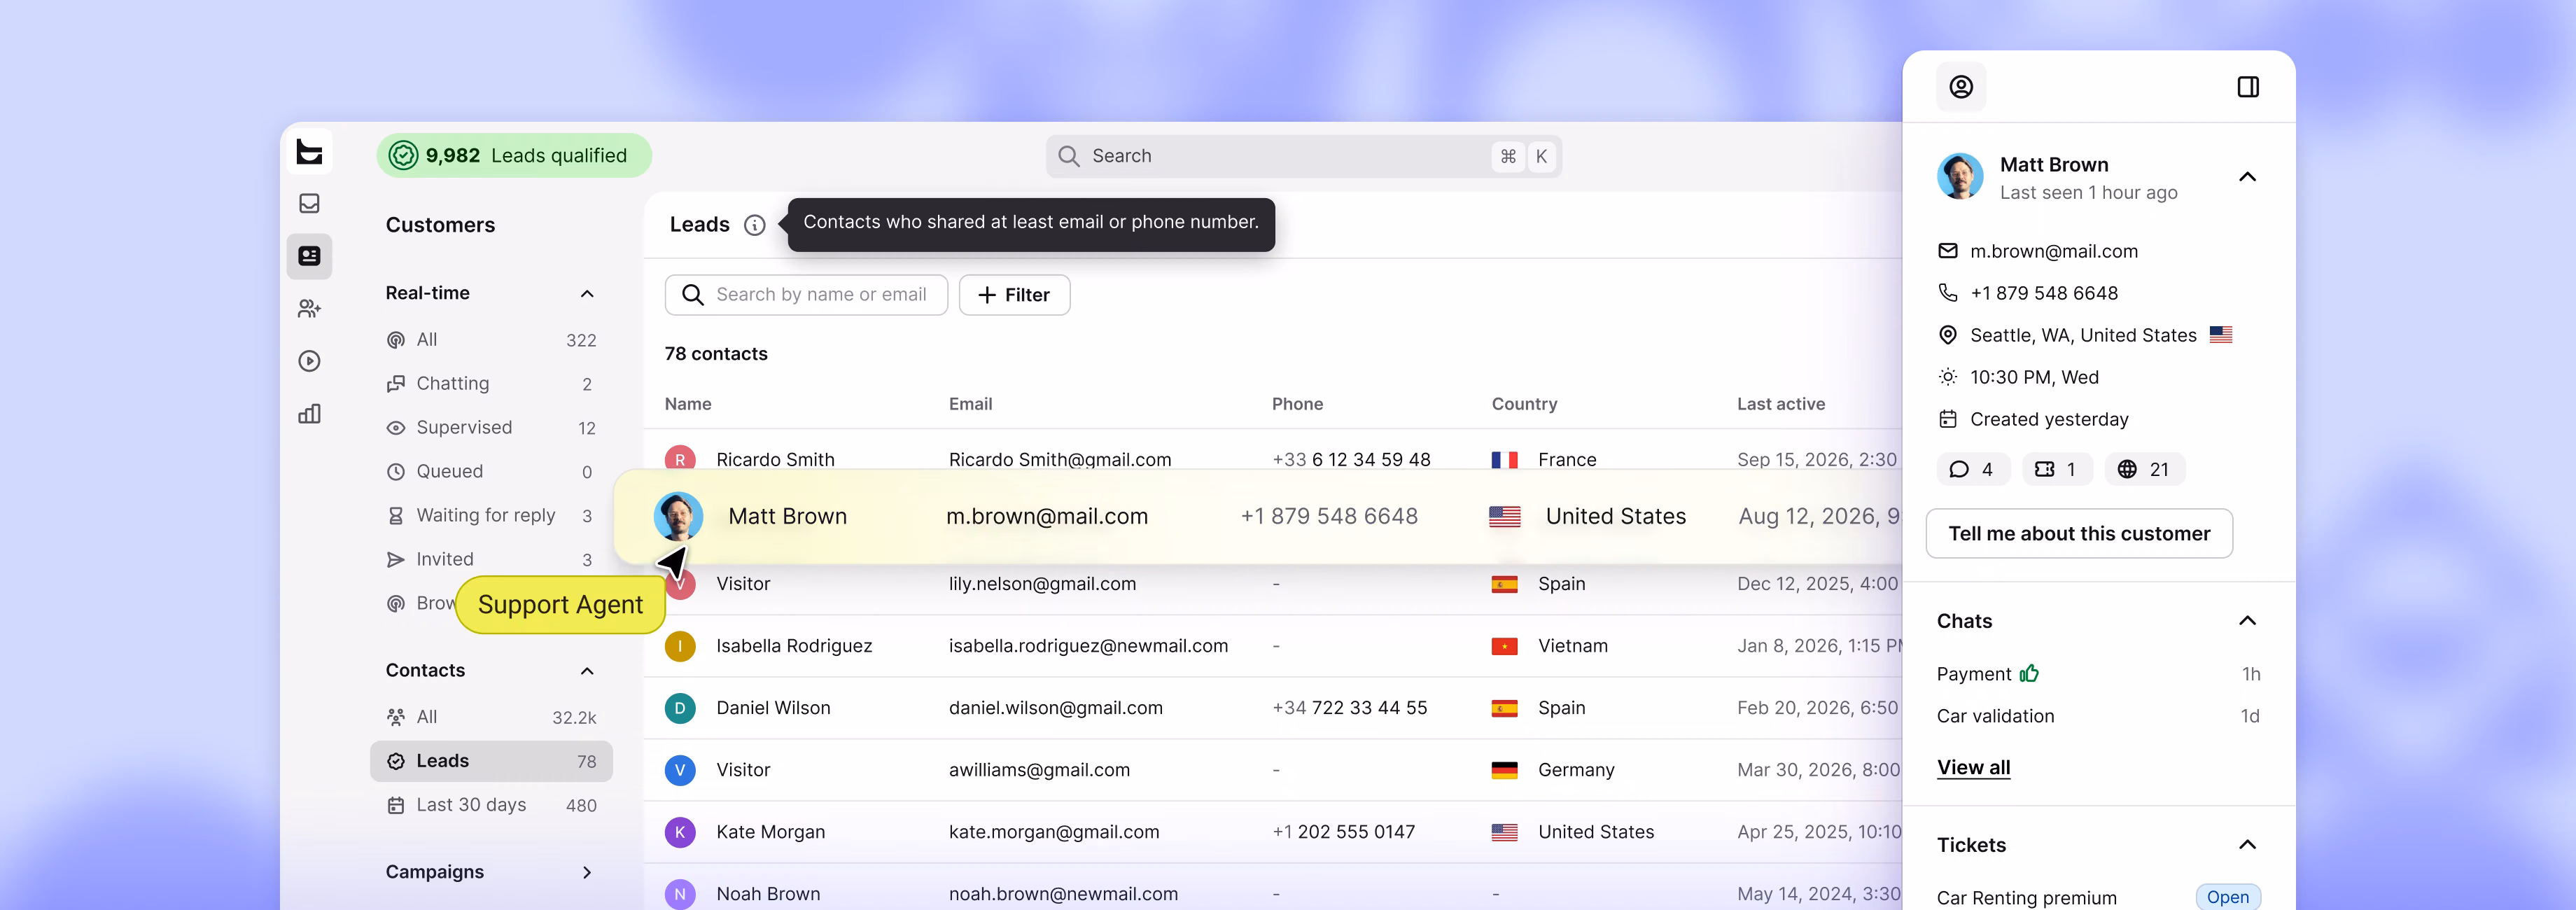The width and height of the screenshot is (2576, 910).
Task: Sort by the Name column header
Action: [688, 404]
